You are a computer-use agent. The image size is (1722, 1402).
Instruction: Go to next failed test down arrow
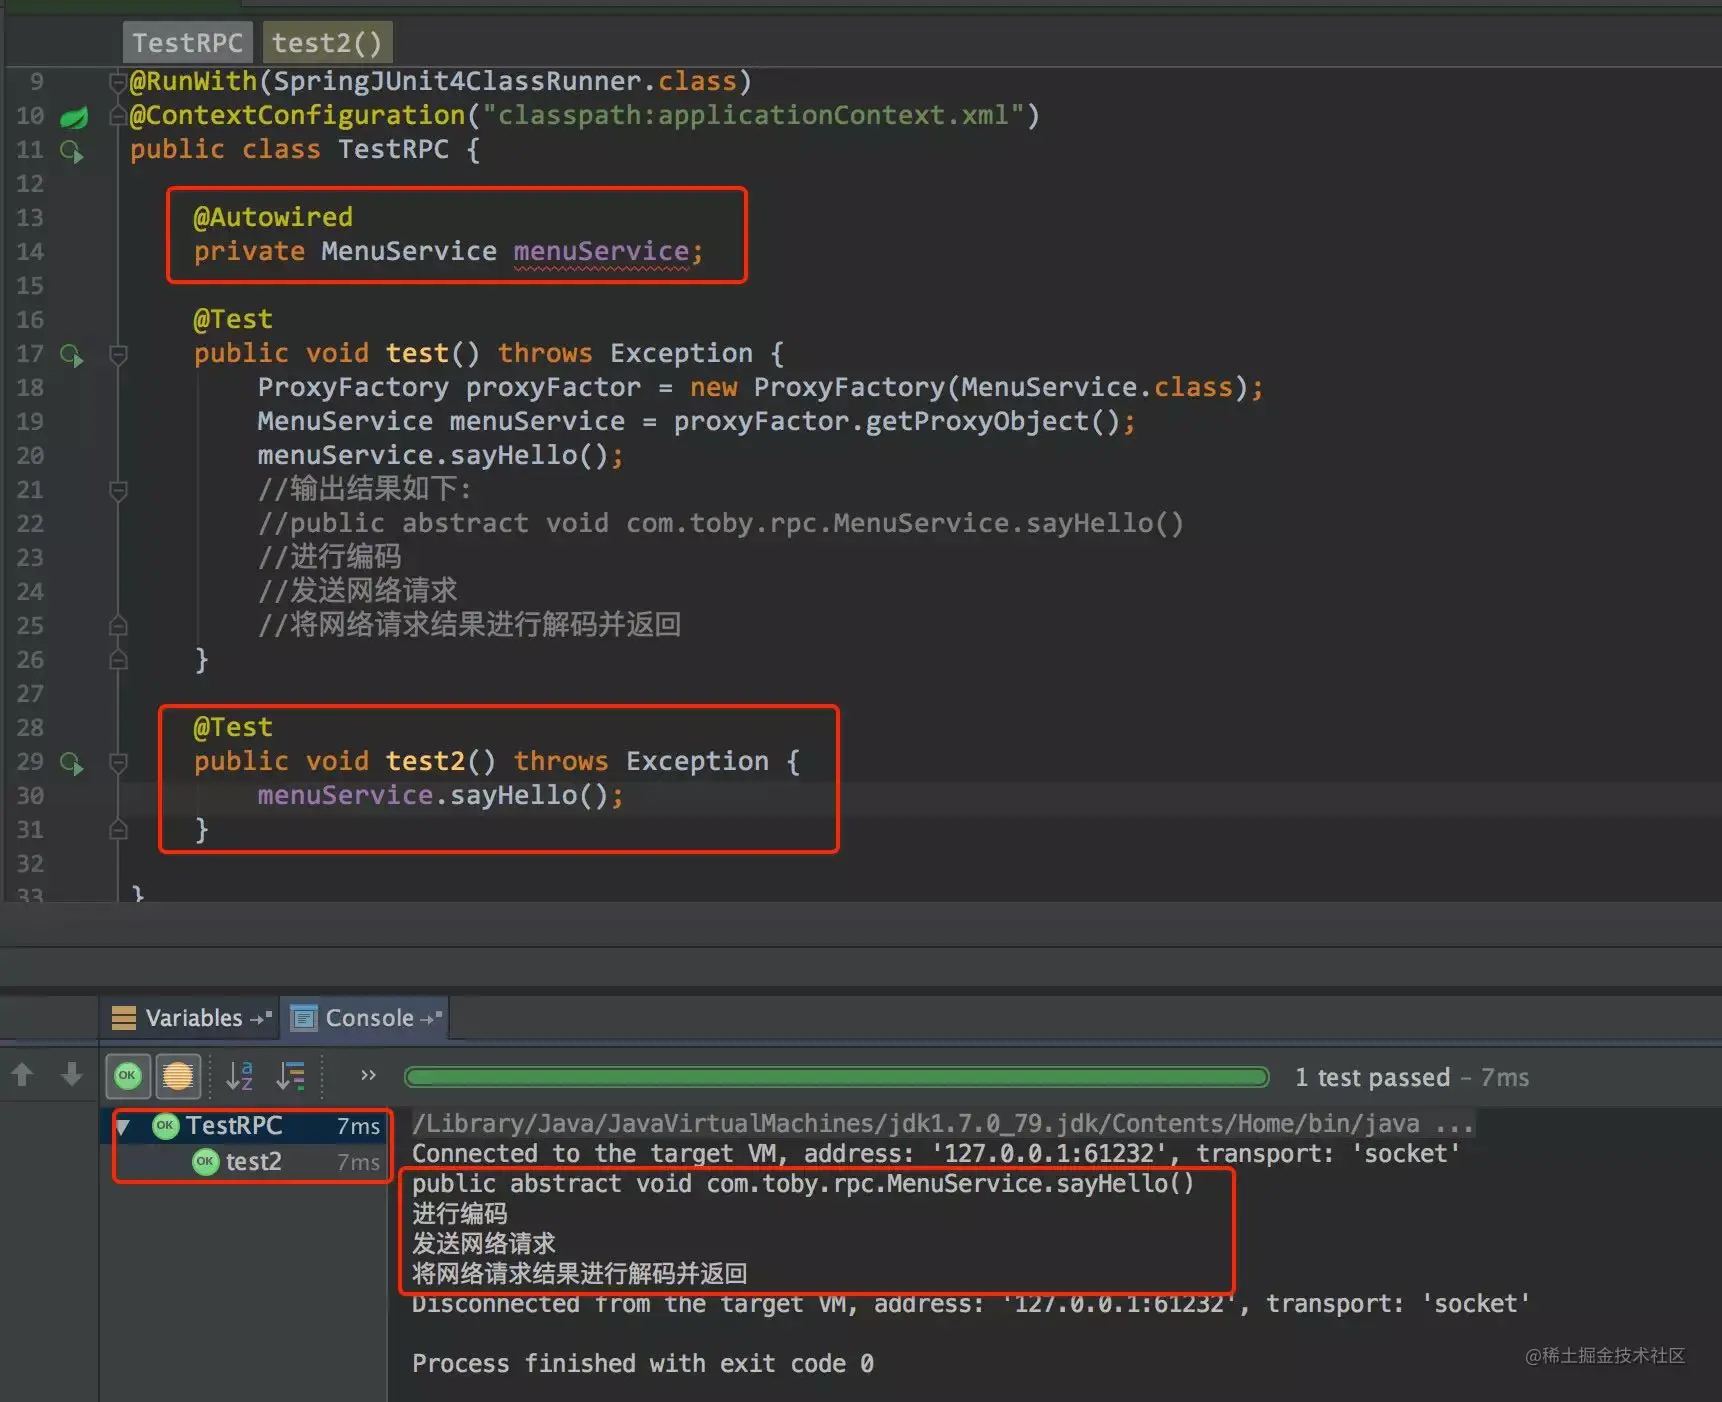point(72,1075)
